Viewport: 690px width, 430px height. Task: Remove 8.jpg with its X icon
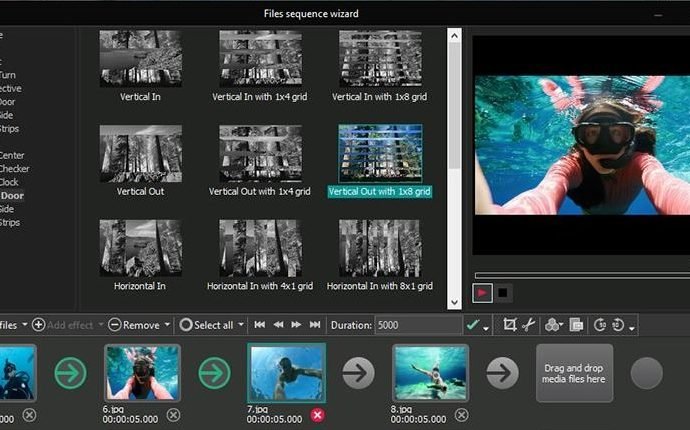(462, 415)
